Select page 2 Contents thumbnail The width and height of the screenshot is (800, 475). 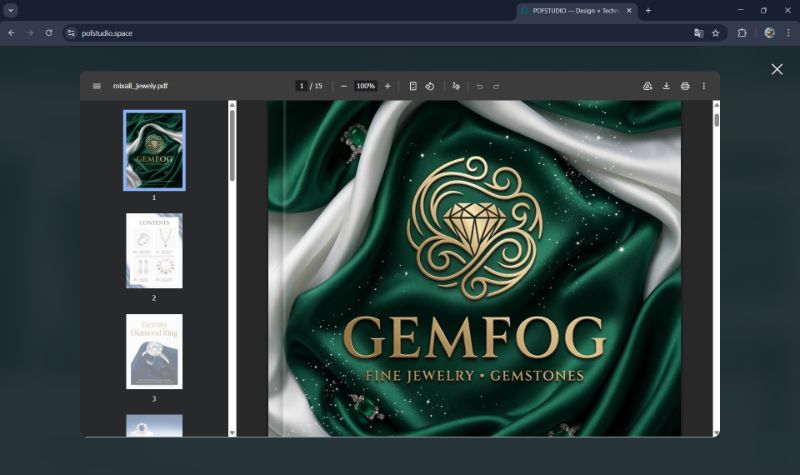pyautogui.click(x=154, y=251)
